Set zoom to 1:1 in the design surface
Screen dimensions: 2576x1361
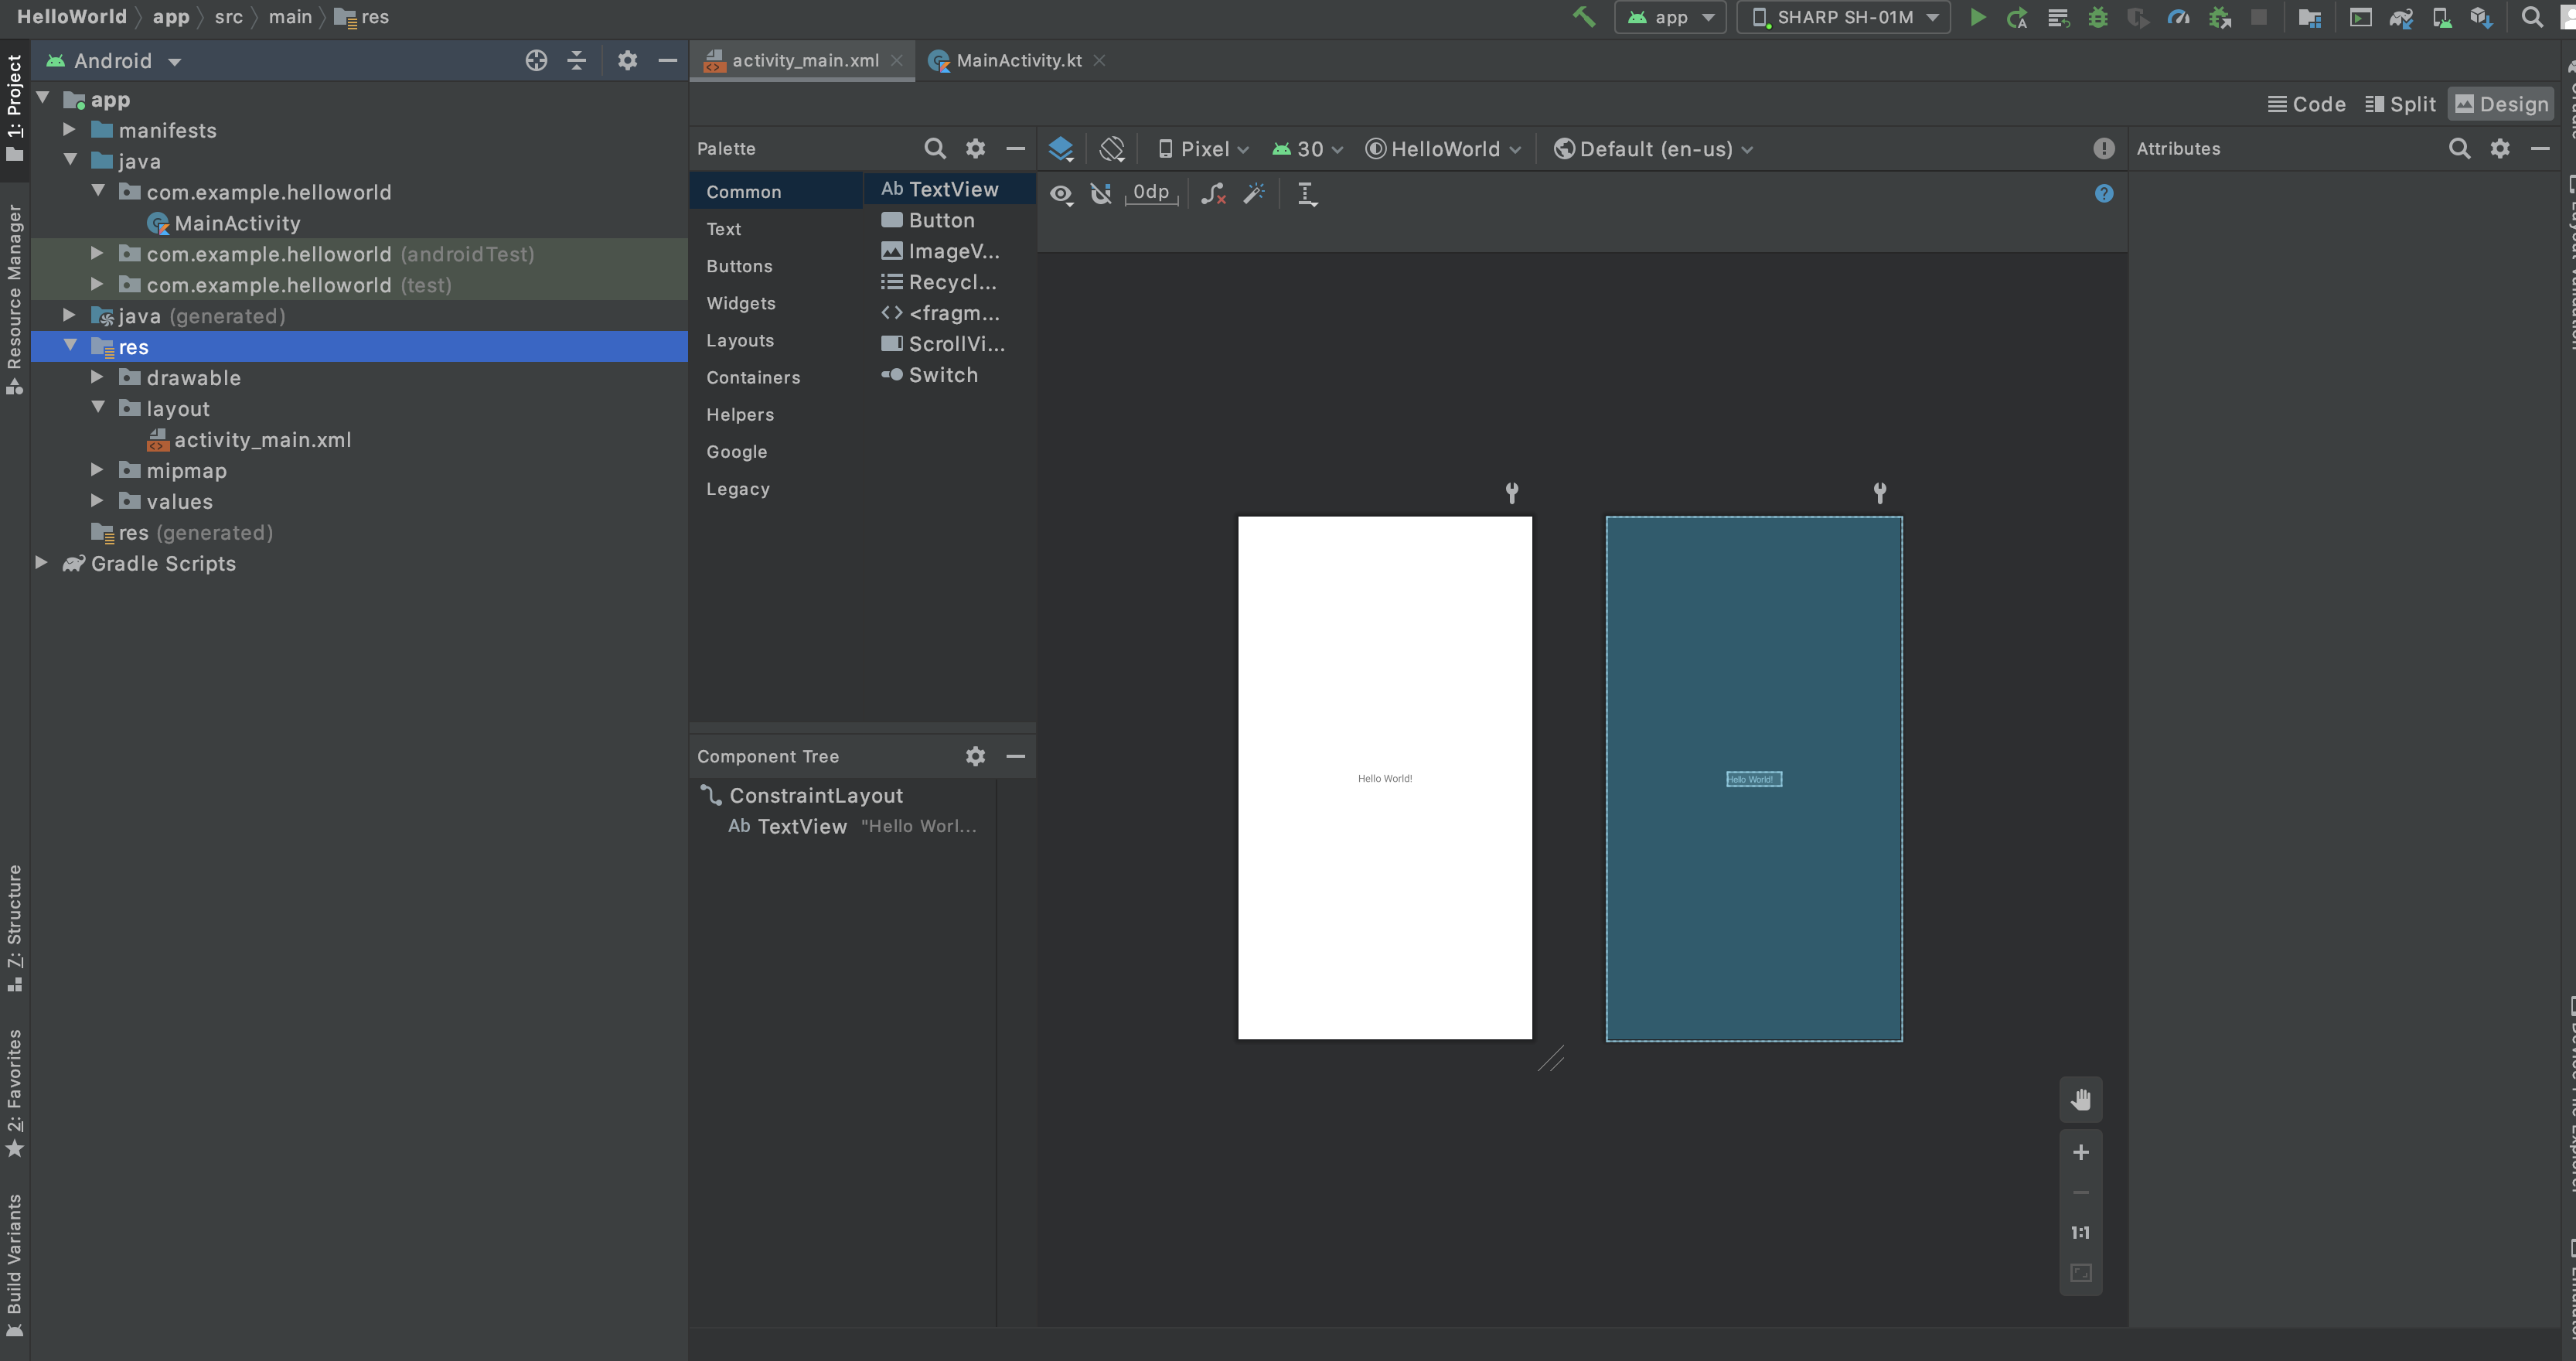coord(2080,1232)
